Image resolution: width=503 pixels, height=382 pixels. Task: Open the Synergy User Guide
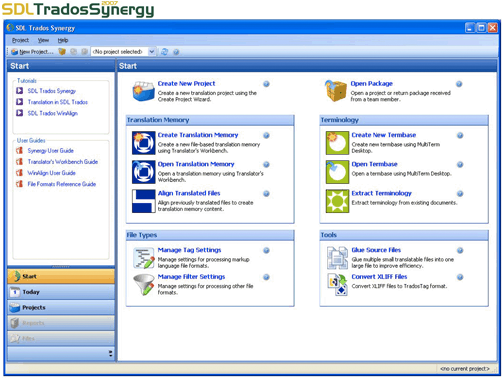point(50,151)
